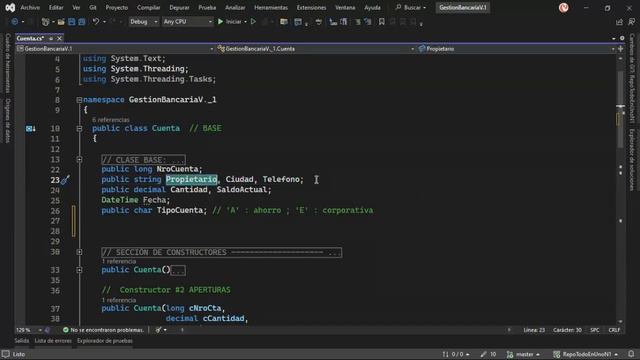Click the pending changes pencil indicator
Screen dimensions: 640x360
click(x=488, y=354)
